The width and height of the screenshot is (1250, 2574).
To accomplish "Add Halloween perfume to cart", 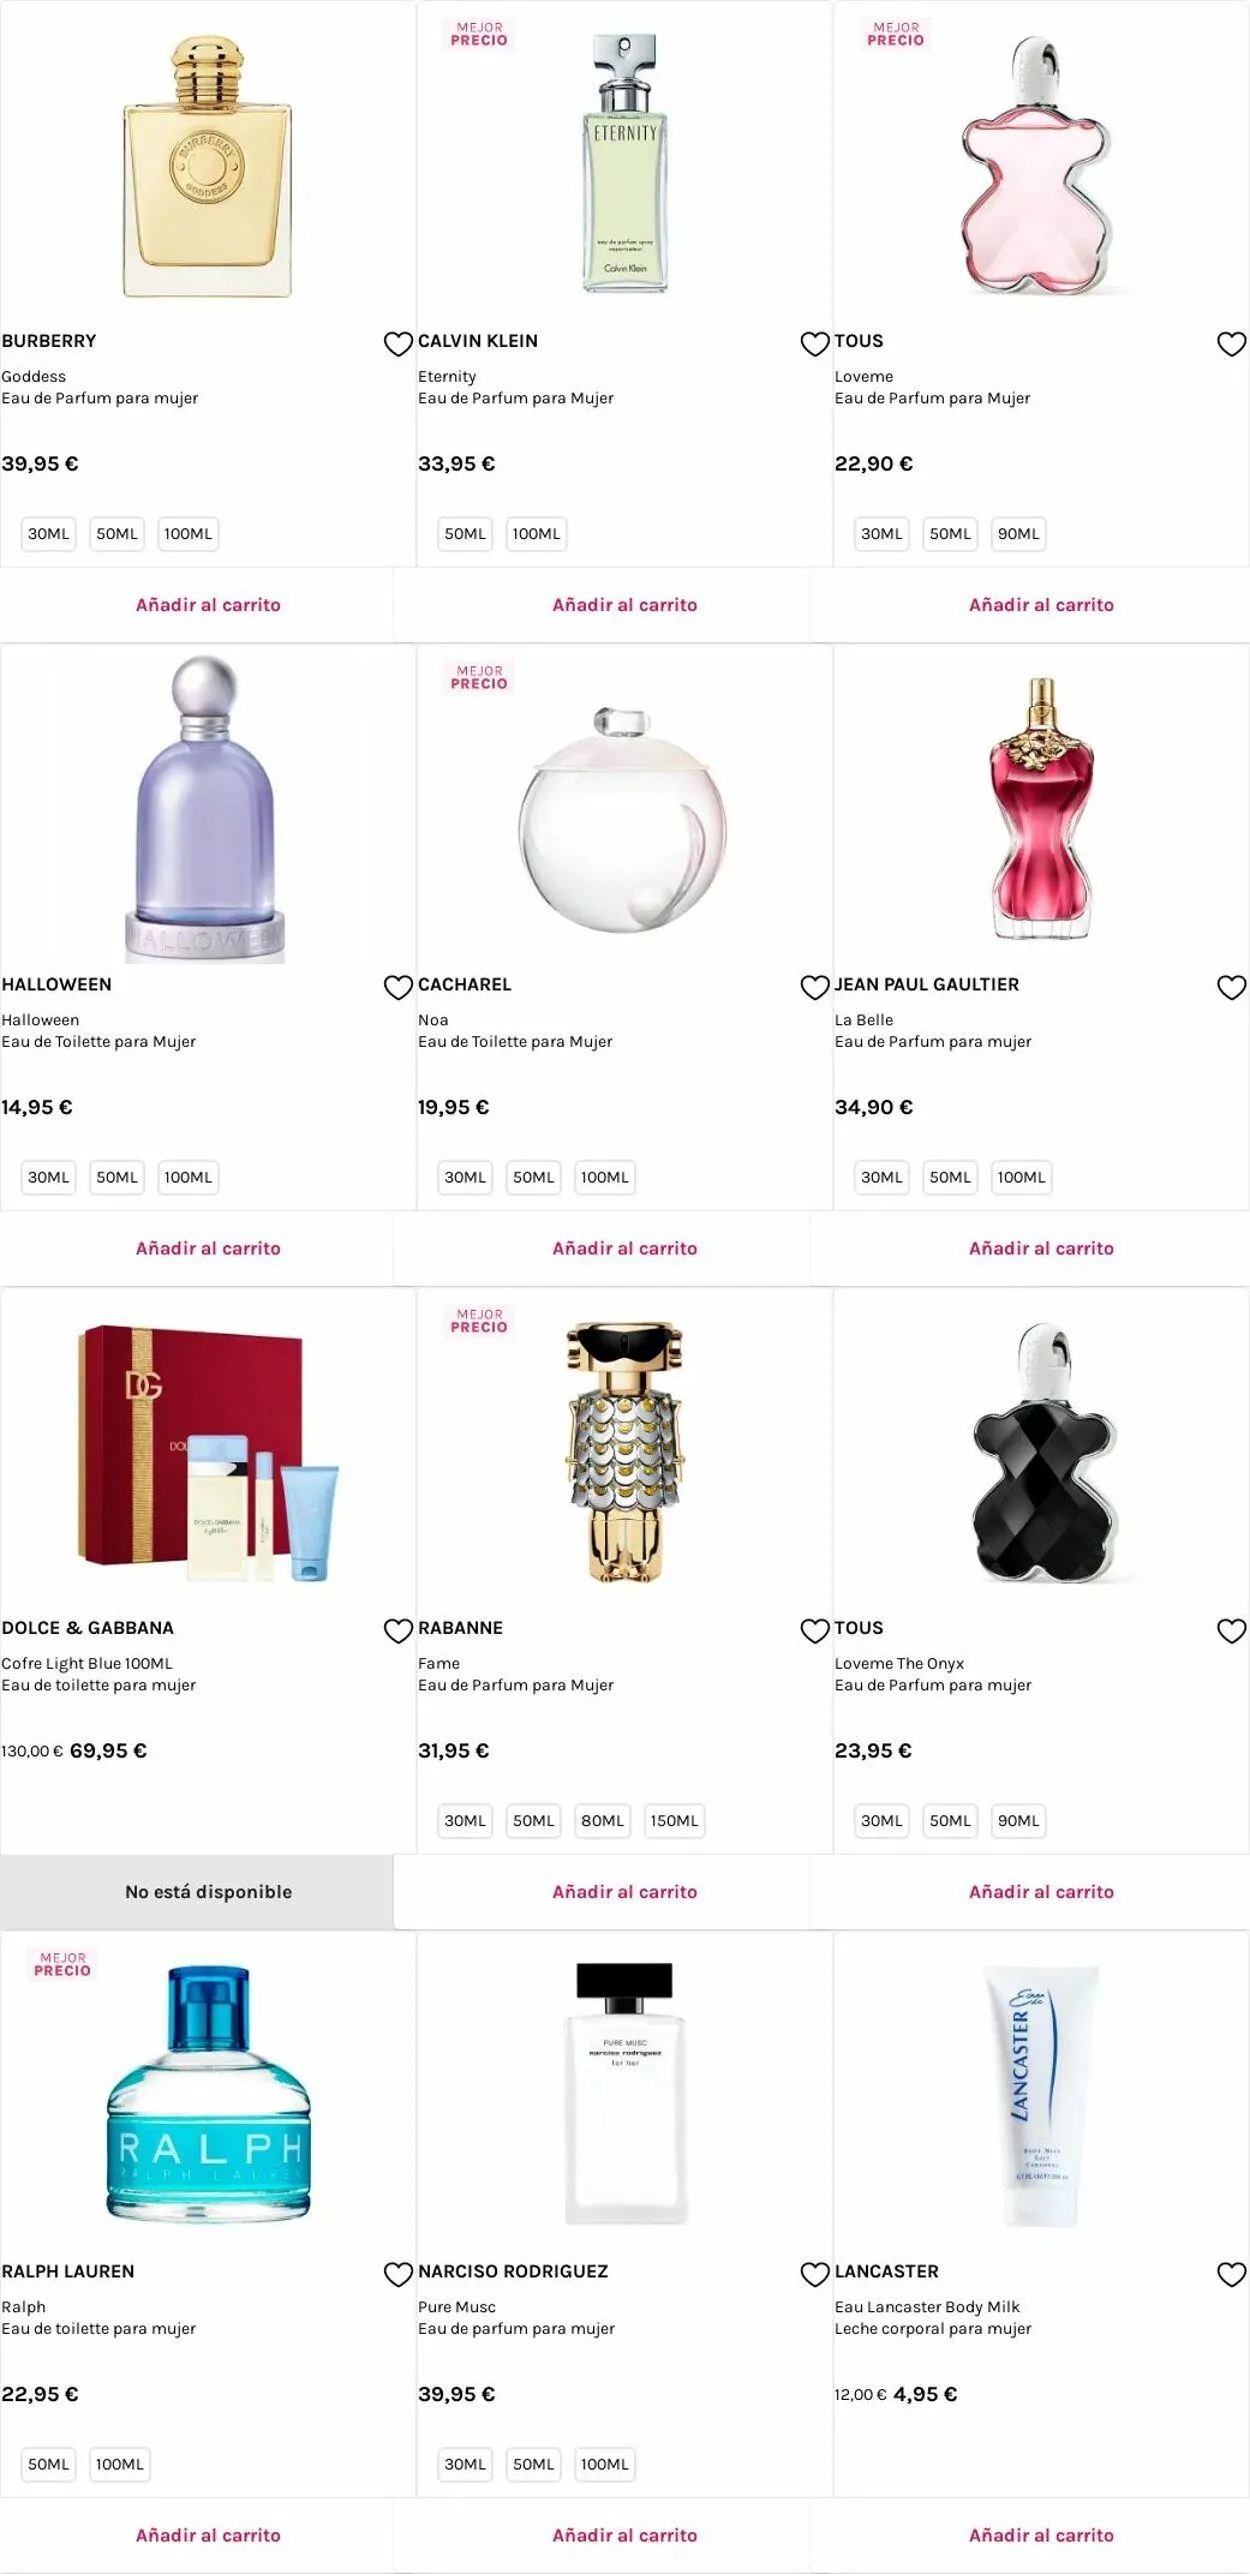I will click(x=208, y=1248).
